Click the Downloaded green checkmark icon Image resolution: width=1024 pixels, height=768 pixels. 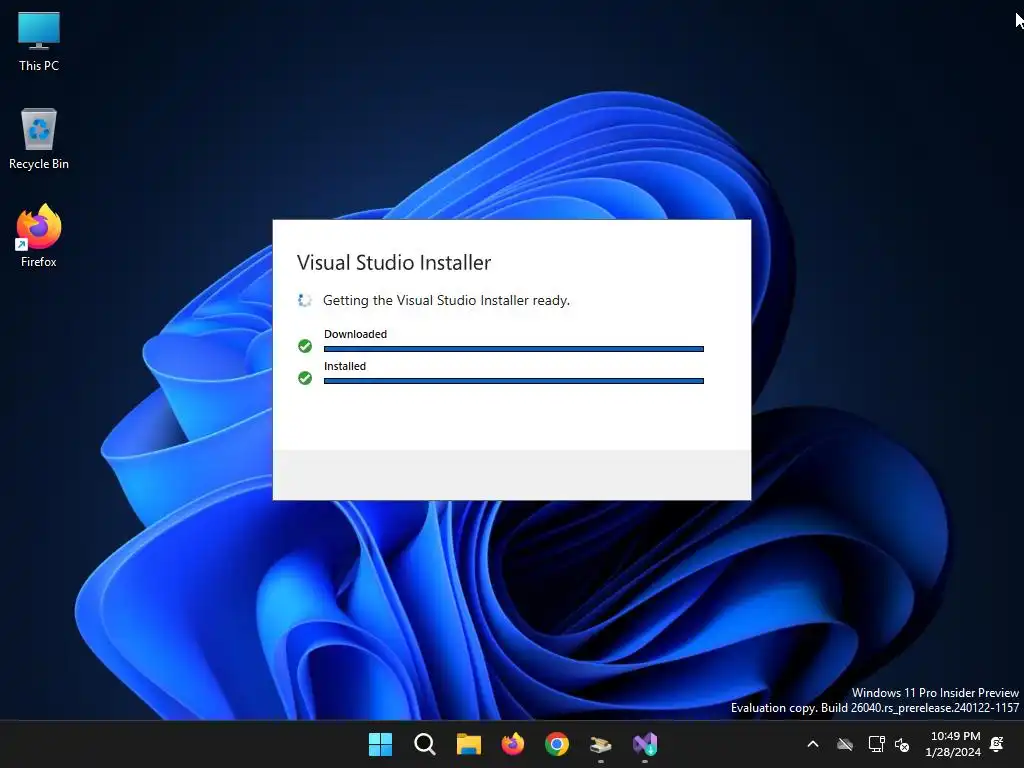click(x=305, y=346)
